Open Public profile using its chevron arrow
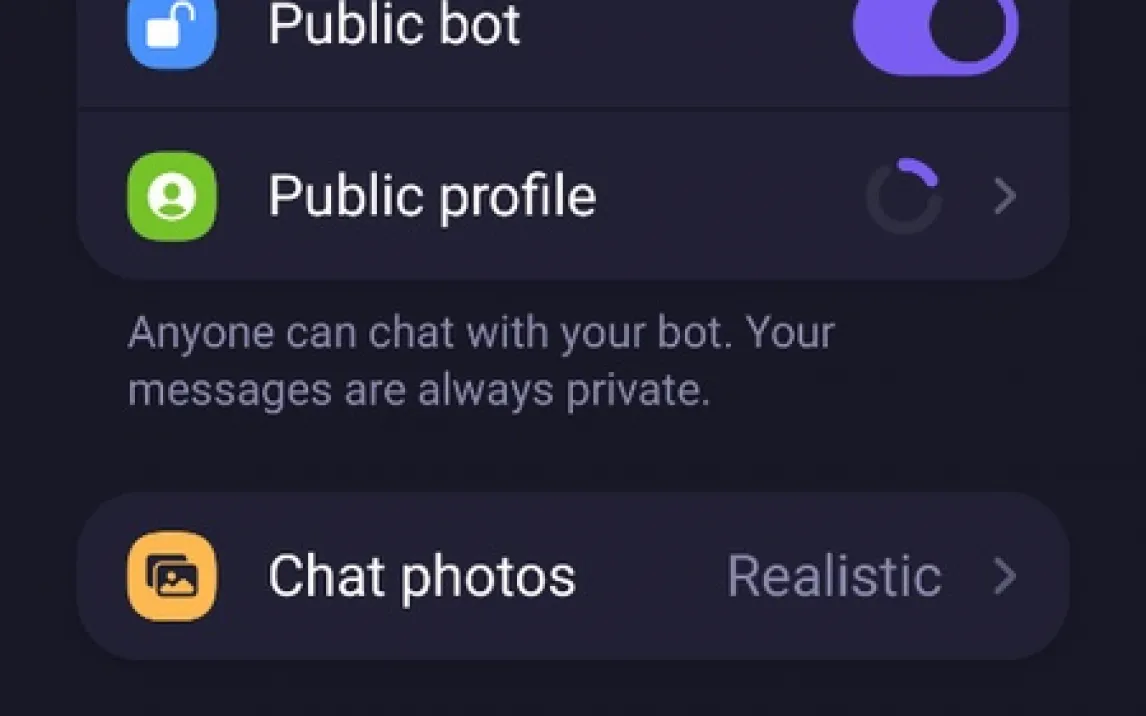Image resolution: width=1146 pixels, height=716 pixels. point(1004,196)
